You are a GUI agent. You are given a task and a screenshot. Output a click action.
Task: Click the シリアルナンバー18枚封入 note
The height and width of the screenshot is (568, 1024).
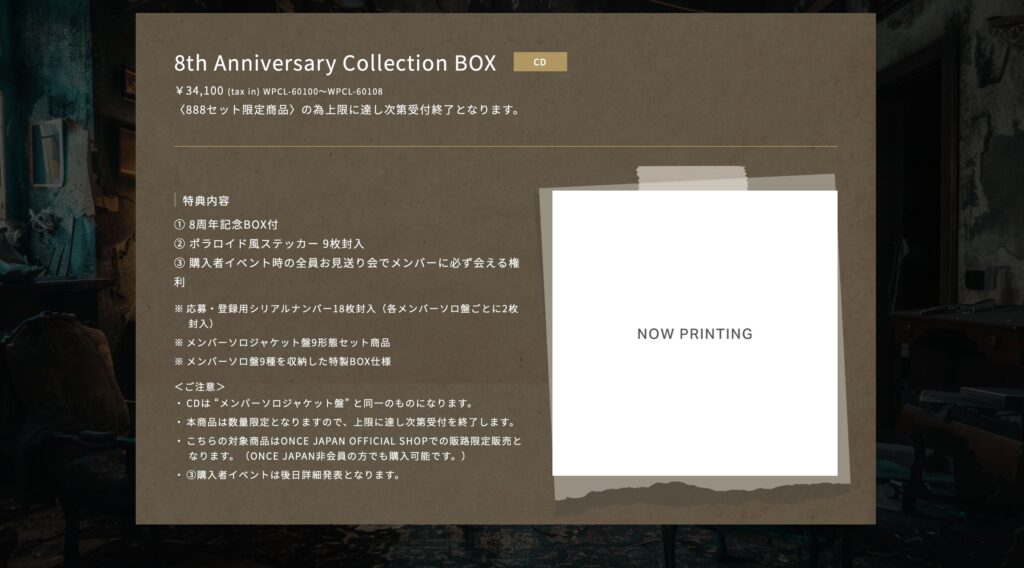(x=346, y=316)
